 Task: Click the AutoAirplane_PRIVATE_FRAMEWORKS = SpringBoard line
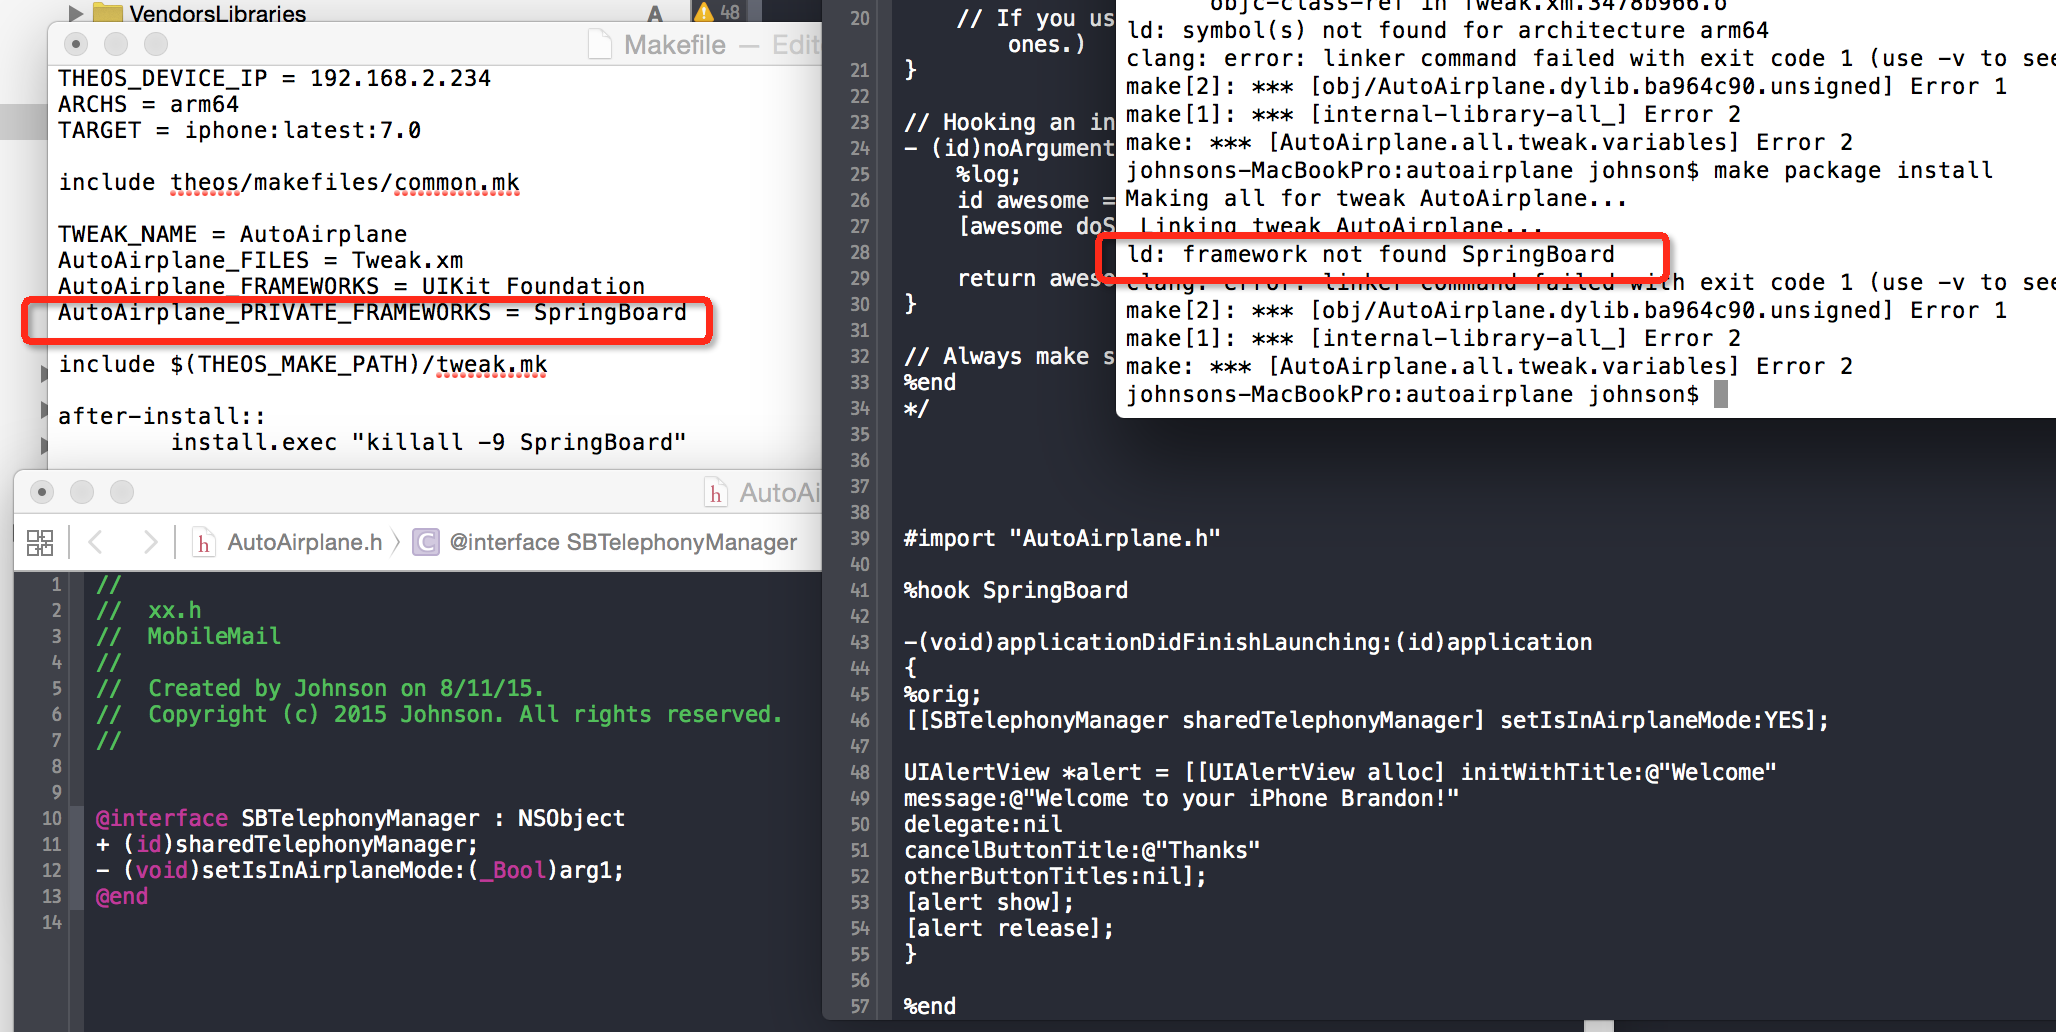tap(372, 312)
